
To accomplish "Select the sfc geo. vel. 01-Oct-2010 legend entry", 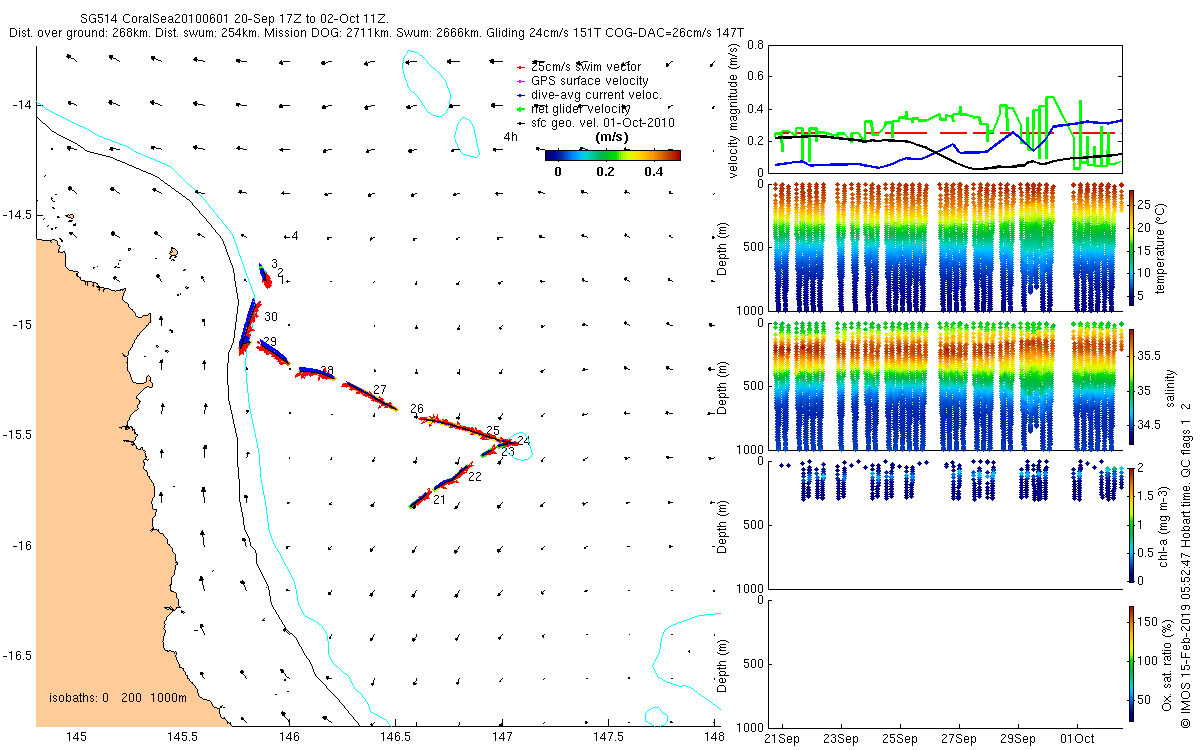I will click(602, 123).
